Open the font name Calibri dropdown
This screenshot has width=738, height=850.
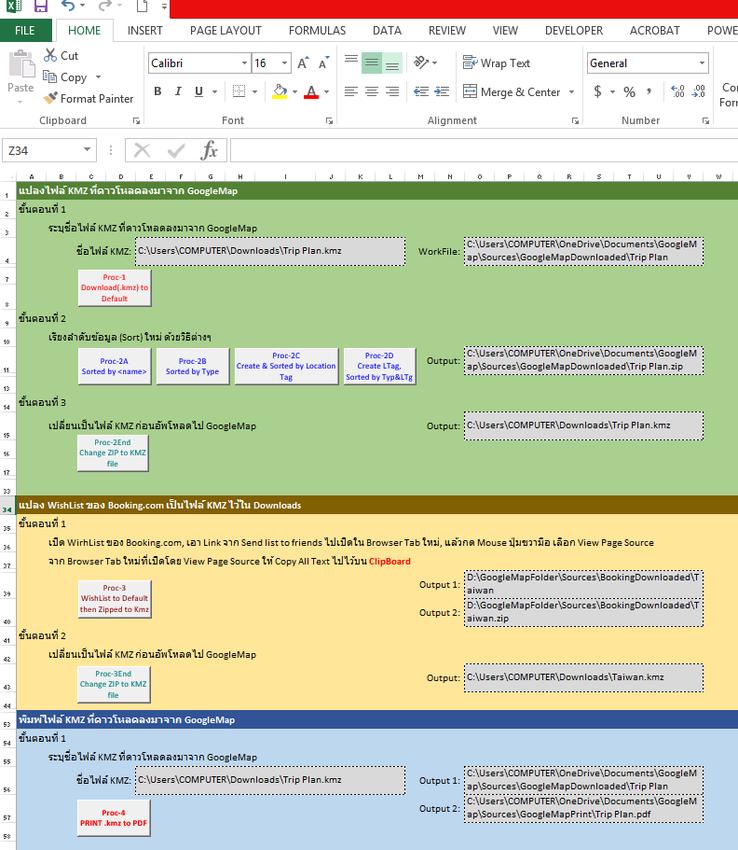tap(244, 63)
